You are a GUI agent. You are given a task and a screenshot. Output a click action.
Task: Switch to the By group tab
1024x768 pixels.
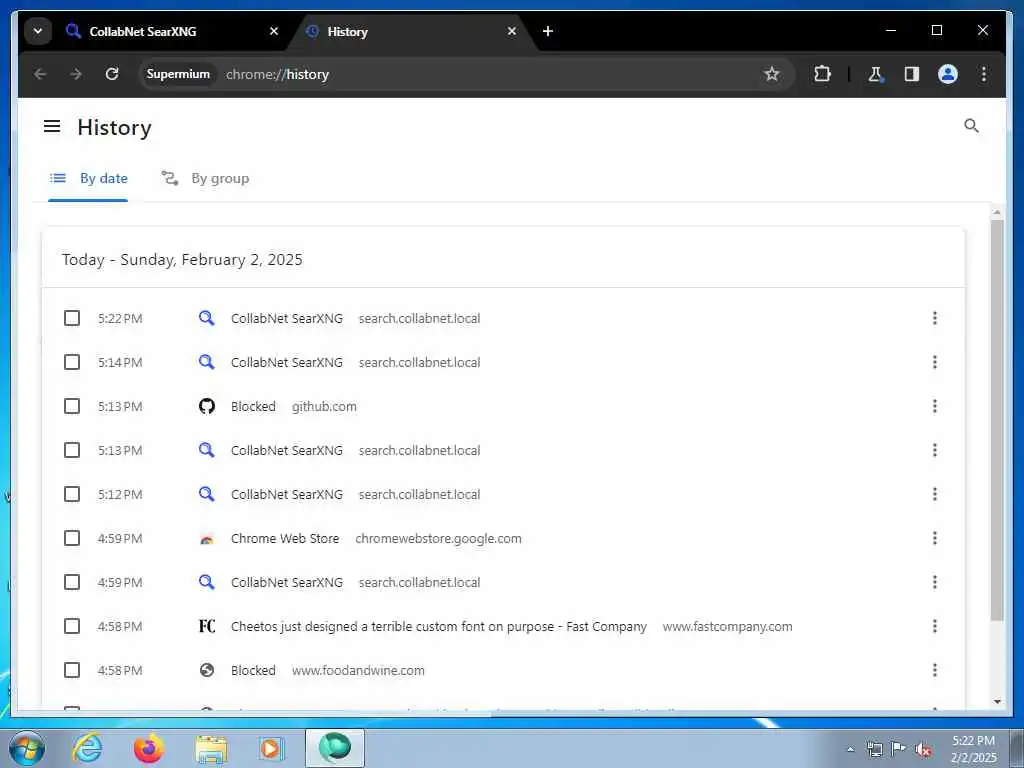(206, 178)
